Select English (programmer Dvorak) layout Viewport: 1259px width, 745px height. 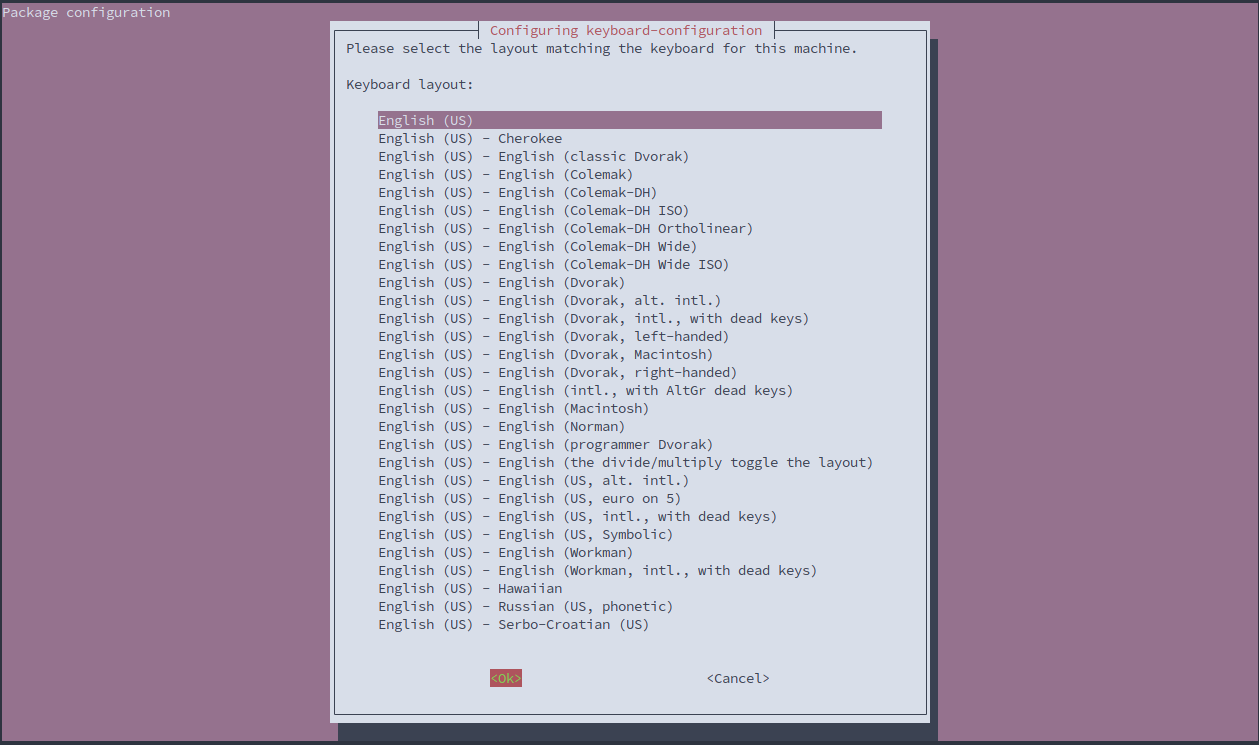point(545,444)
